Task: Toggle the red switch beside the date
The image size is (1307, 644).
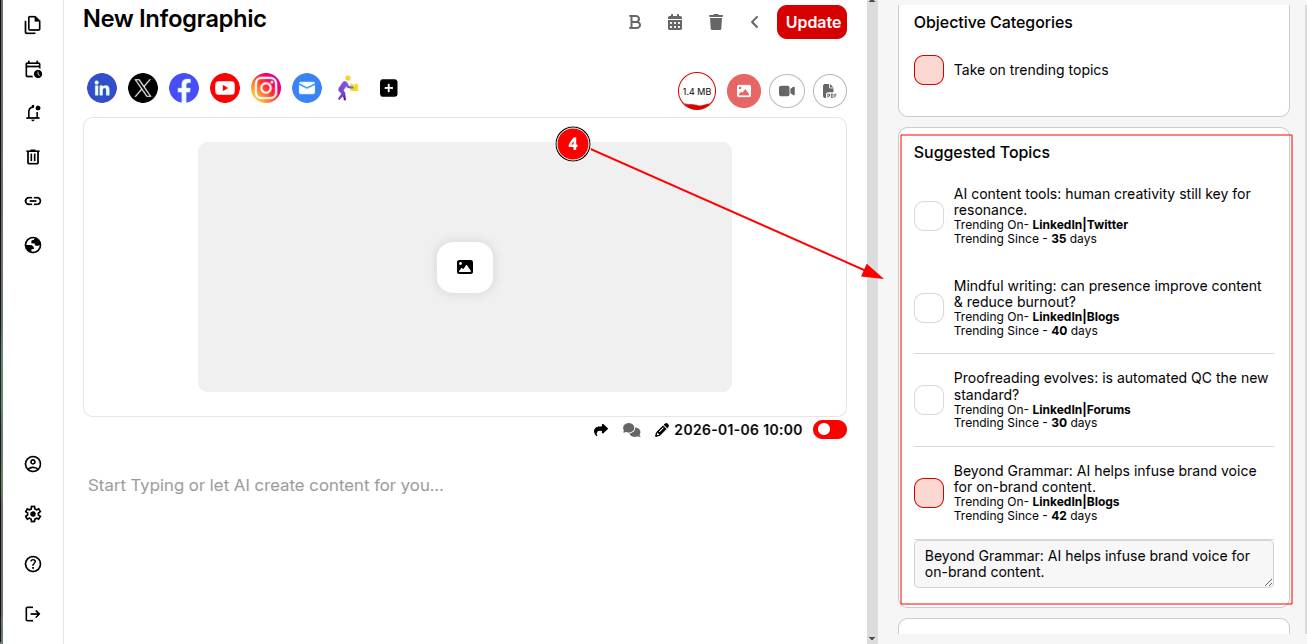Action: coord(830,430)
